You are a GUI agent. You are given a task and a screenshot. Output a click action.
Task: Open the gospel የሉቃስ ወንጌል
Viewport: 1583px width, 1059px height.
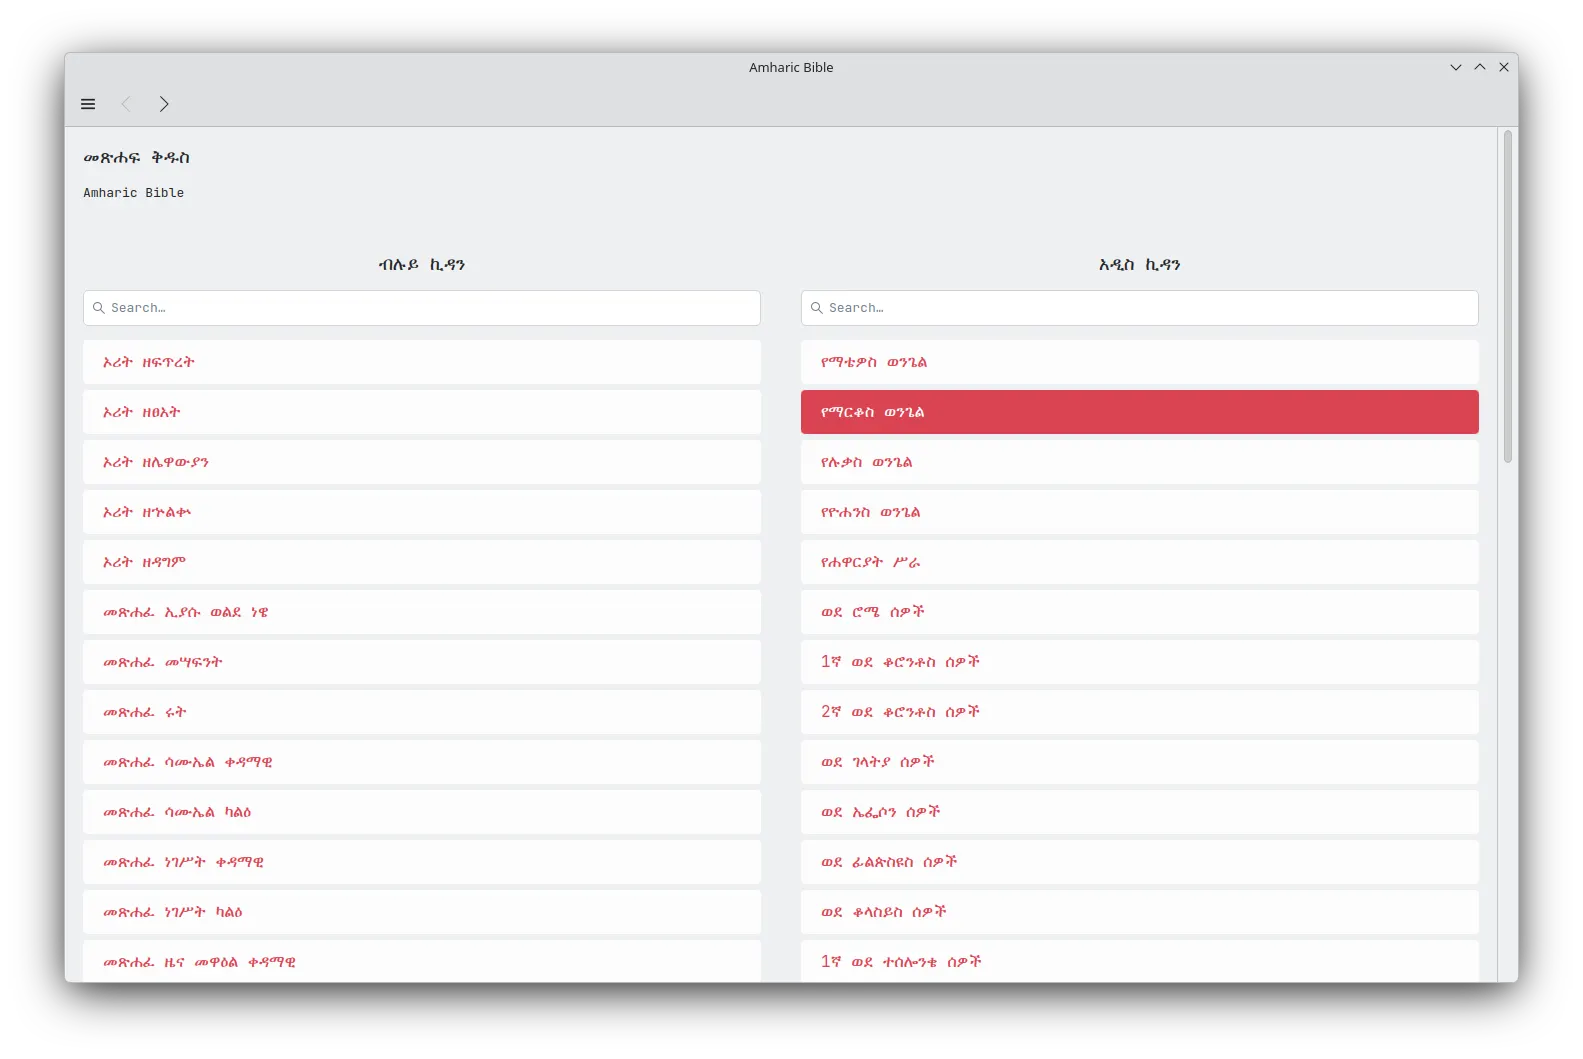[1140, 462]
